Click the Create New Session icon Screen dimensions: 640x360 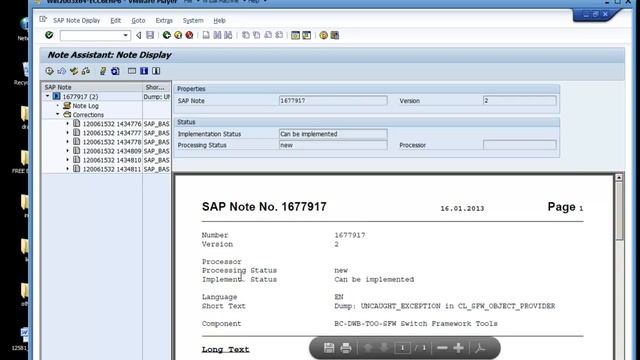tap(296, 35)
